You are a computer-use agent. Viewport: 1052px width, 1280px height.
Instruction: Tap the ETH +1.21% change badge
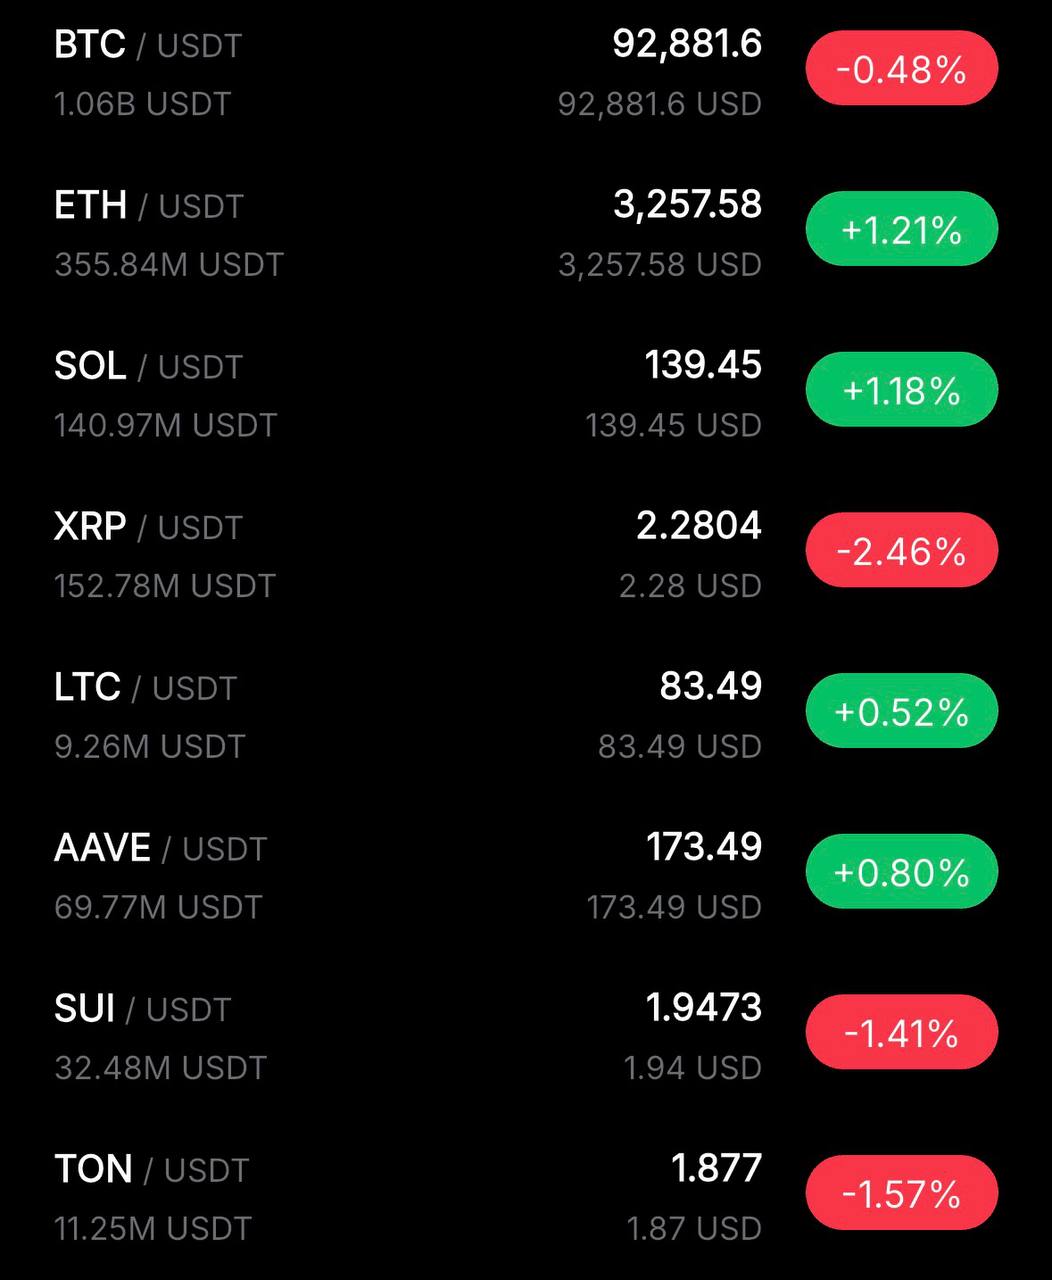pyautogui.click(x=901, y=230)
